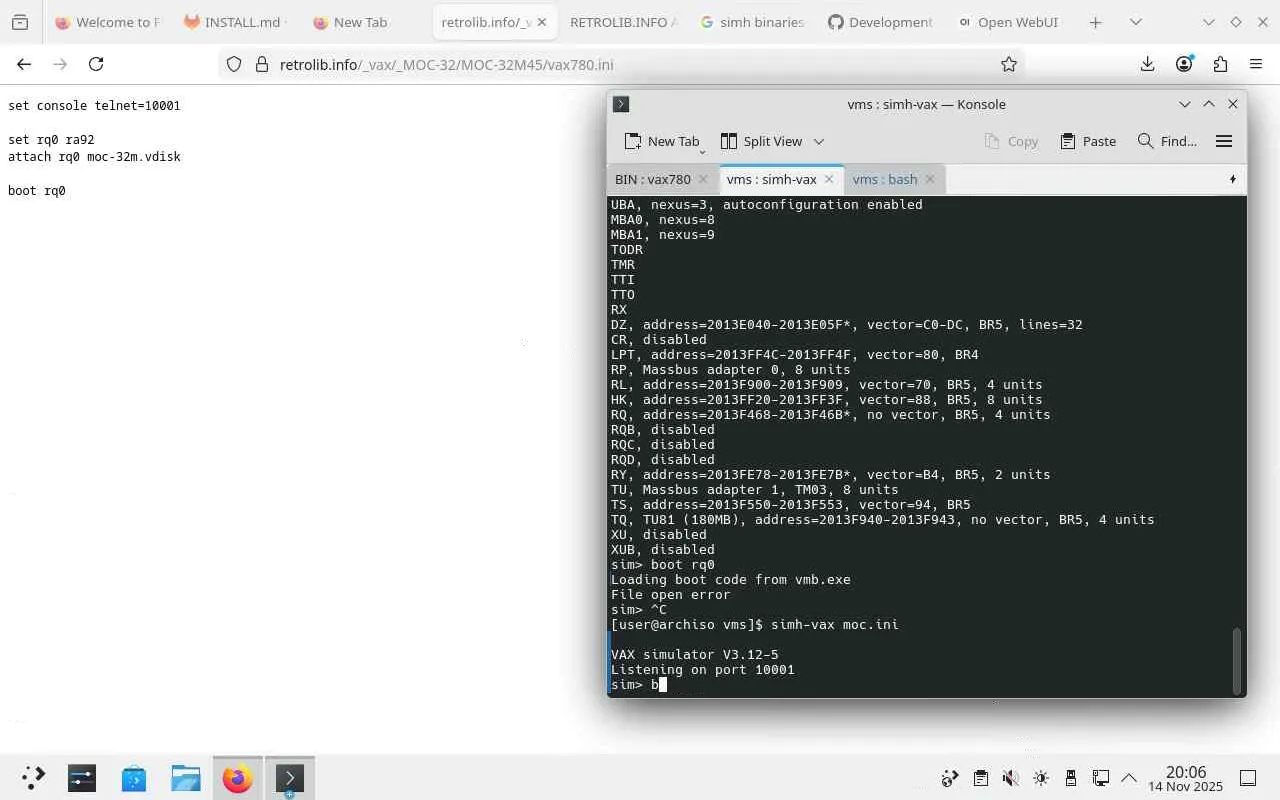This screenshot has width=1280, height=800.
Task: Reload the retrolib.info page
Action: point(96,64)
